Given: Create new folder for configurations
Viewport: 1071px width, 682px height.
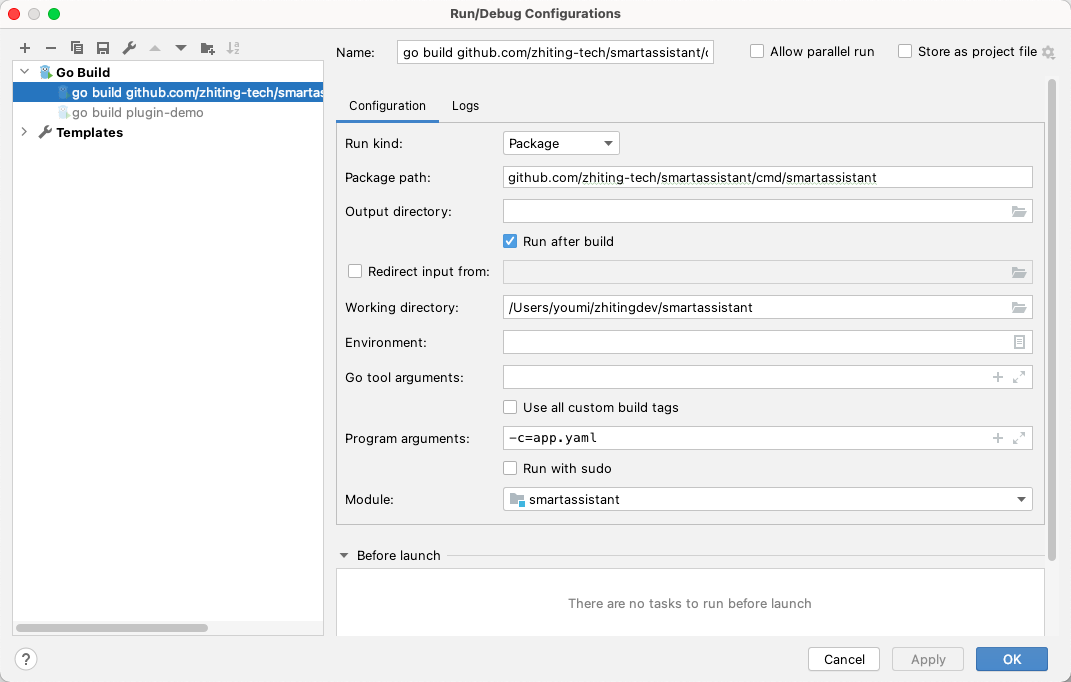Looking at the screenshot, I should [207, 48].
